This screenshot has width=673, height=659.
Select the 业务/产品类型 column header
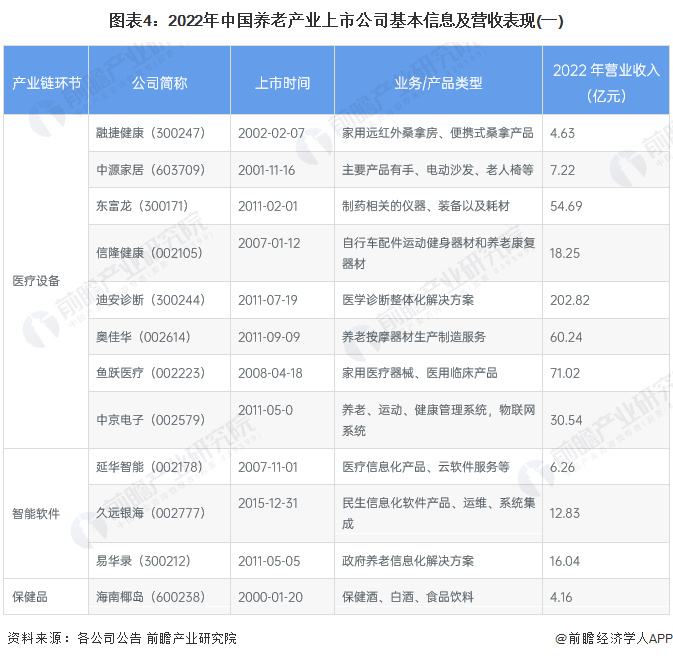[438, 80]
